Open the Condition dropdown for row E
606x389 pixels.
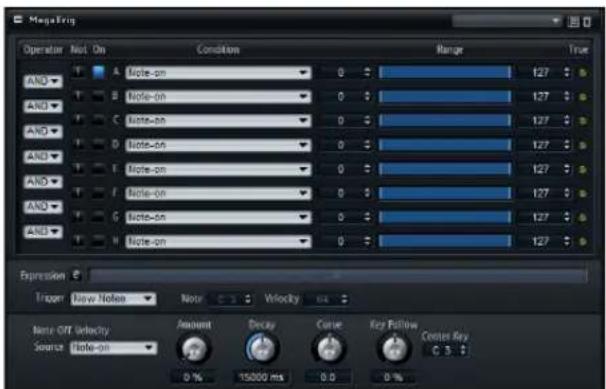(218, 169)
